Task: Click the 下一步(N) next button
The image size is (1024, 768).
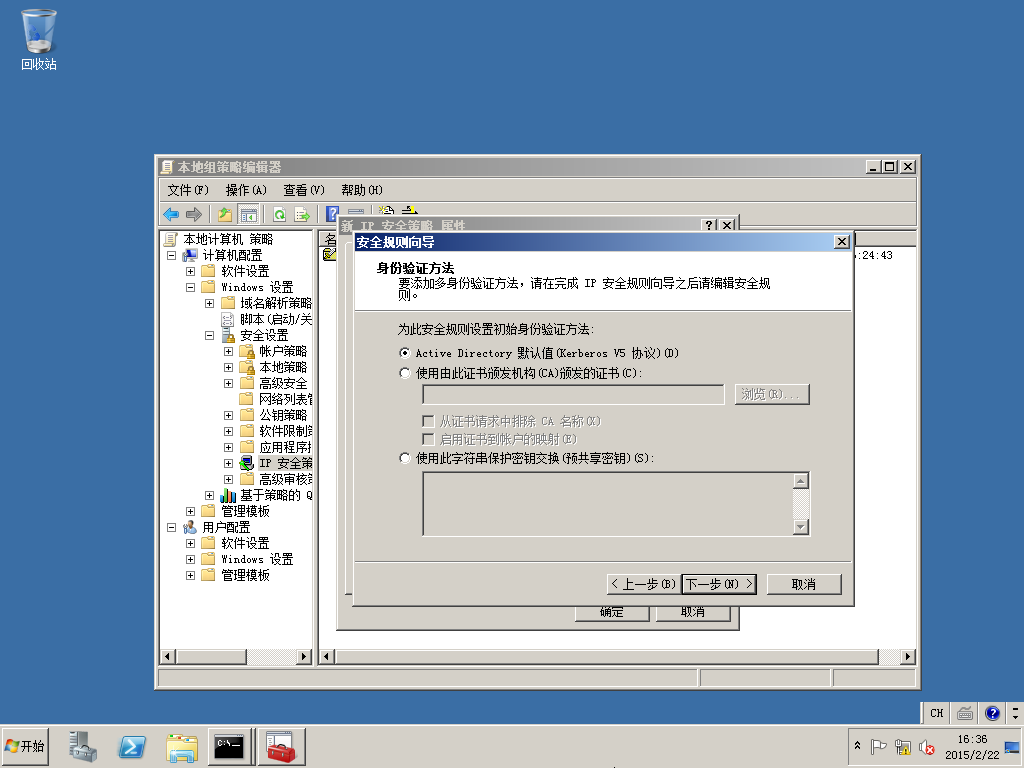Action: (x=719, y=584)
